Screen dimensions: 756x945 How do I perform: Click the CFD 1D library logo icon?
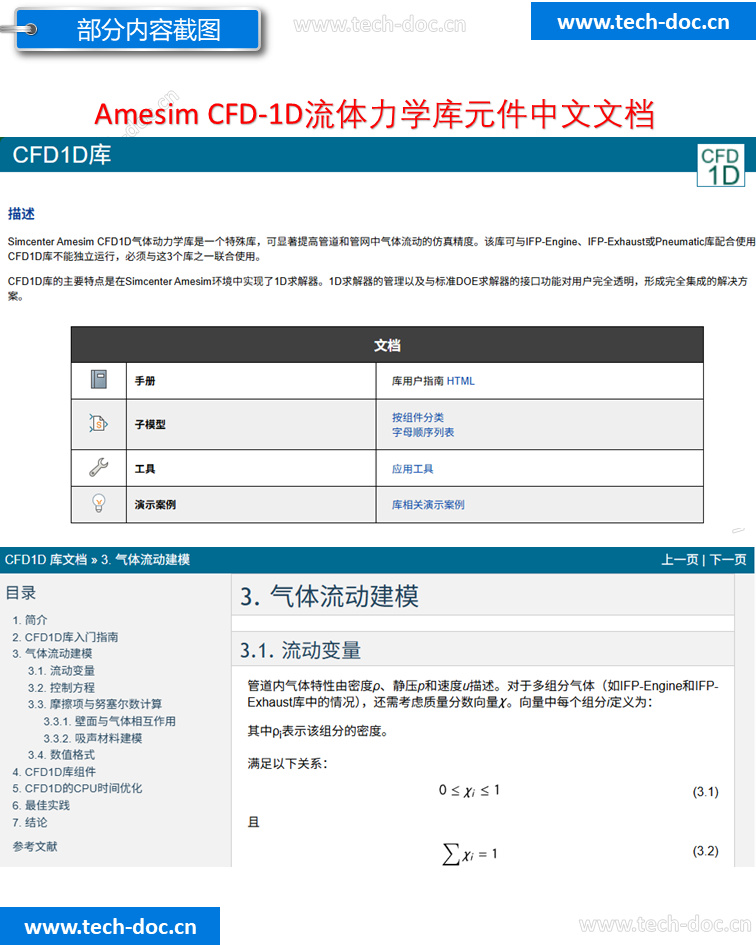click(720, 165)
